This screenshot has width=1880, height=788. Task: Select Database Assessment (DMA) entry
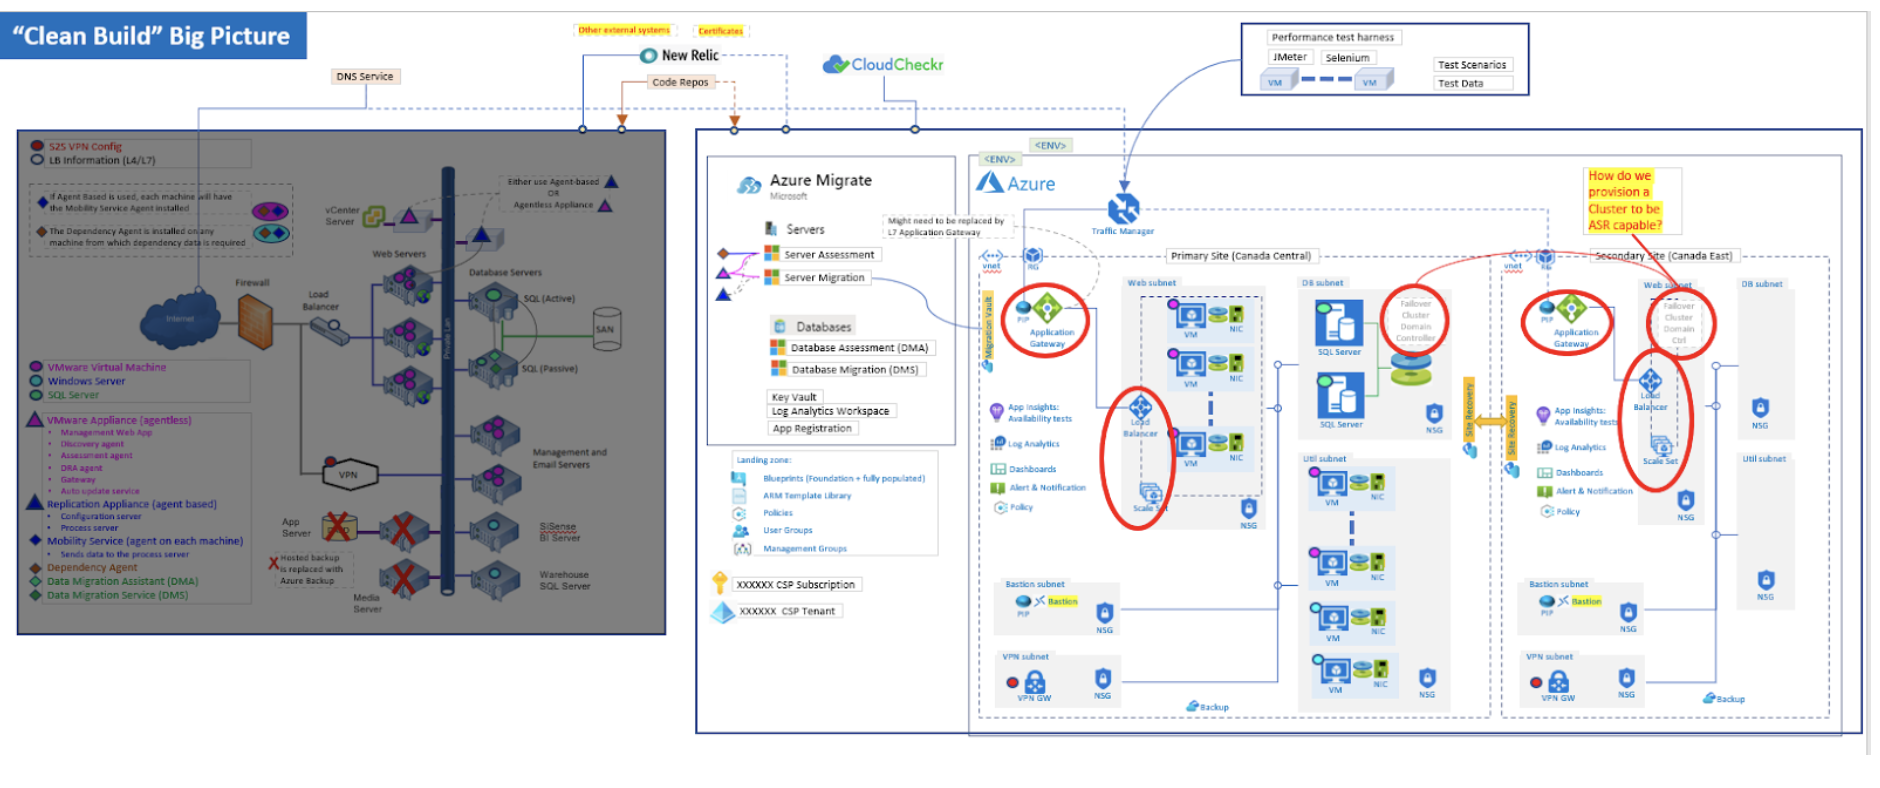(859, 348)
